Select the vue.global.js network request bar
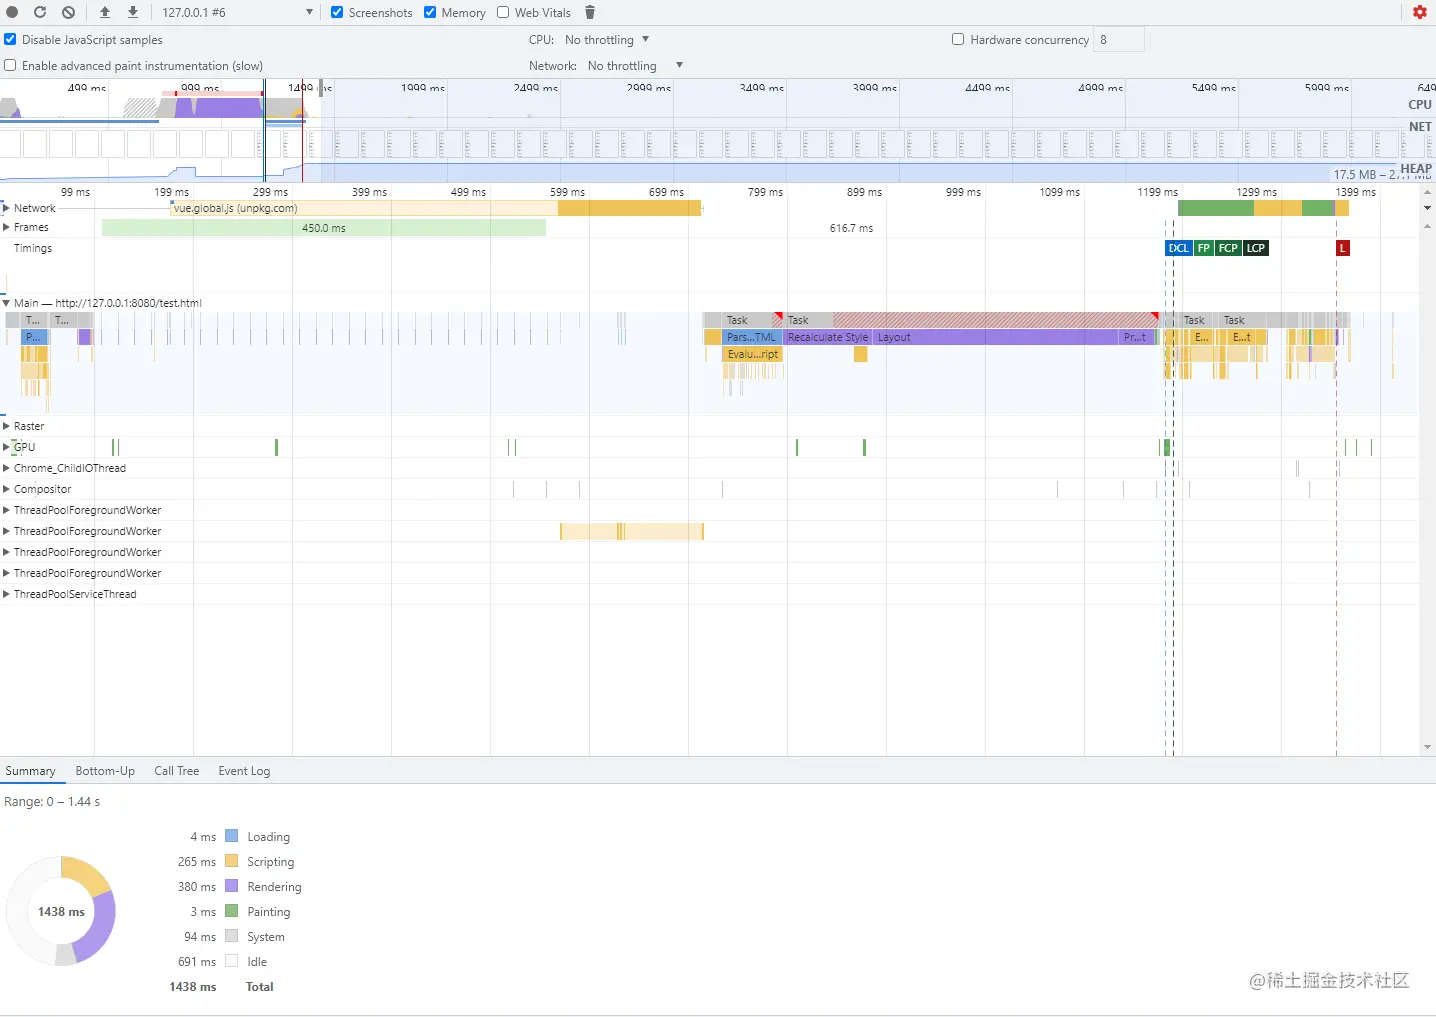Image resolution: width=1436 pixels, height=1017 pixels. 437,208
